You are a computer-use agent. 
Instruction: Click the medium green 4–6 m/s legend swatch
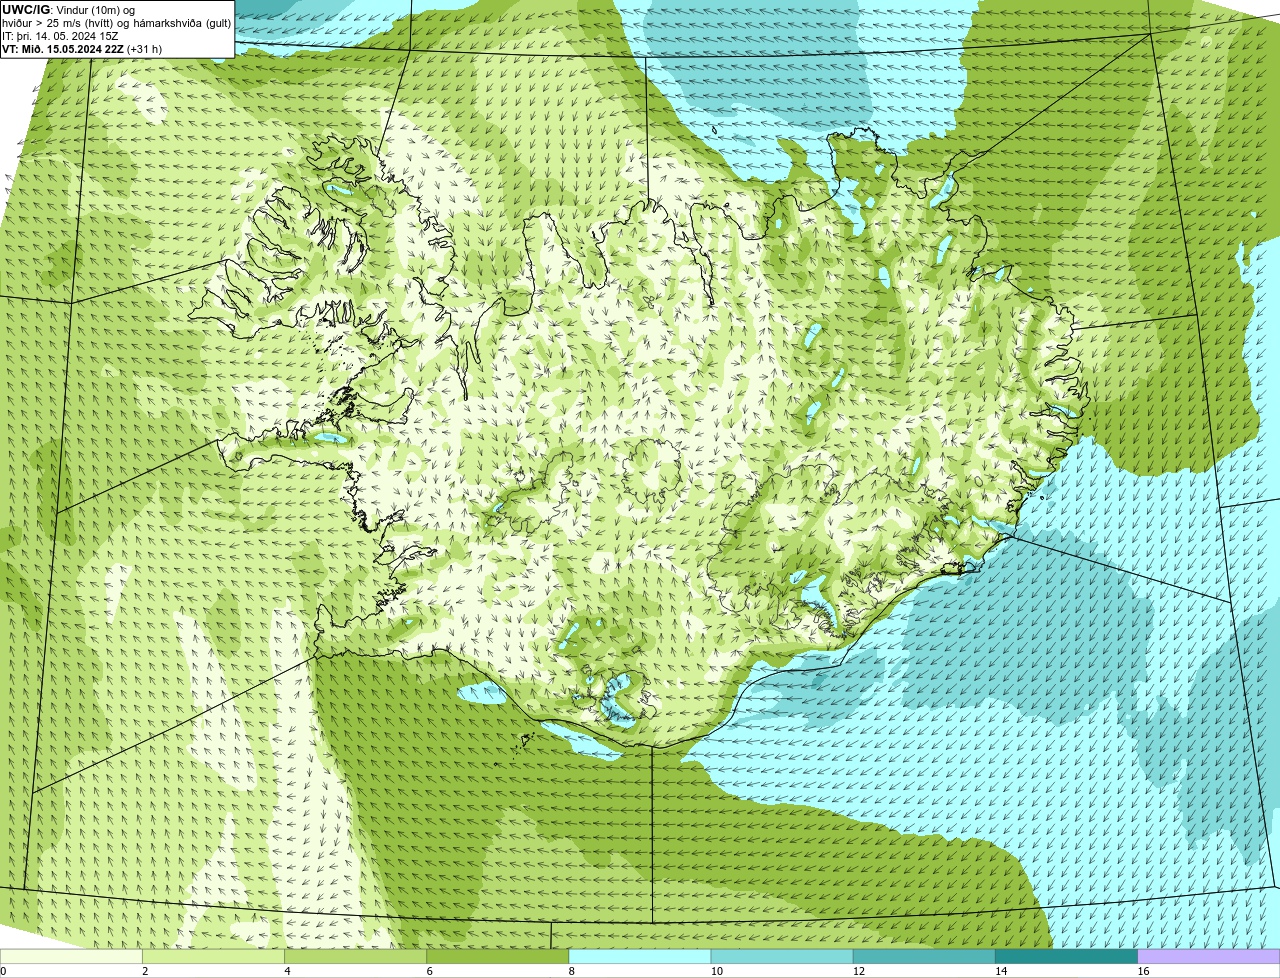pyautogui.click(x=355, y=957)
